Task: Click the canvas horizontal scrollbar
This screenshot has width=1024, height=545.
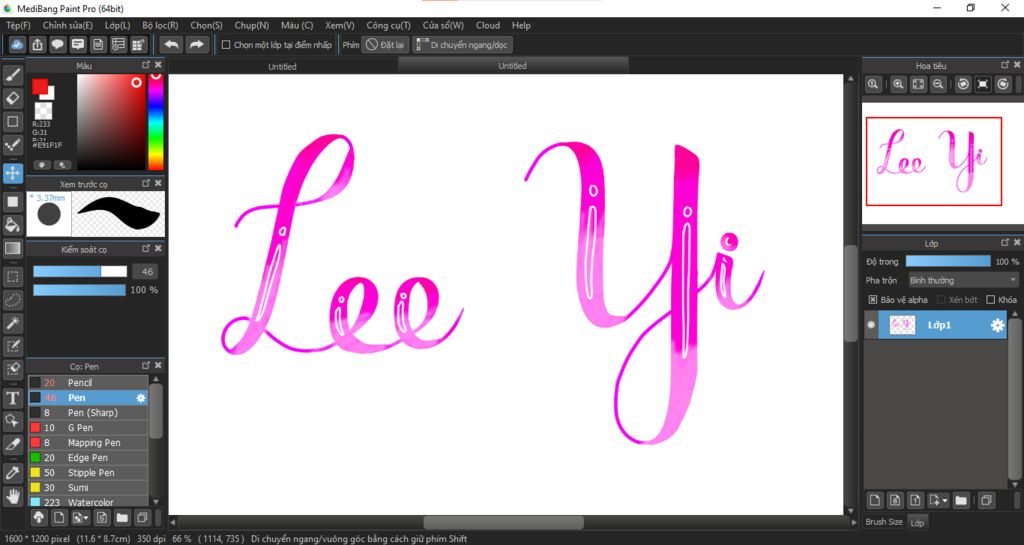Action: (503, 522)
